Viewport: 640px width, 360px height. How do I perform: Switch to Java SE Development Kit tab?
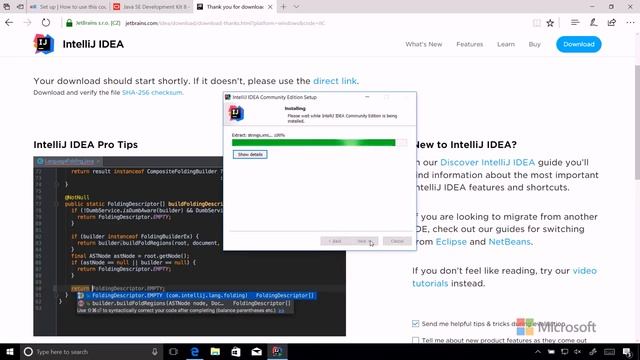pos(151,7)
